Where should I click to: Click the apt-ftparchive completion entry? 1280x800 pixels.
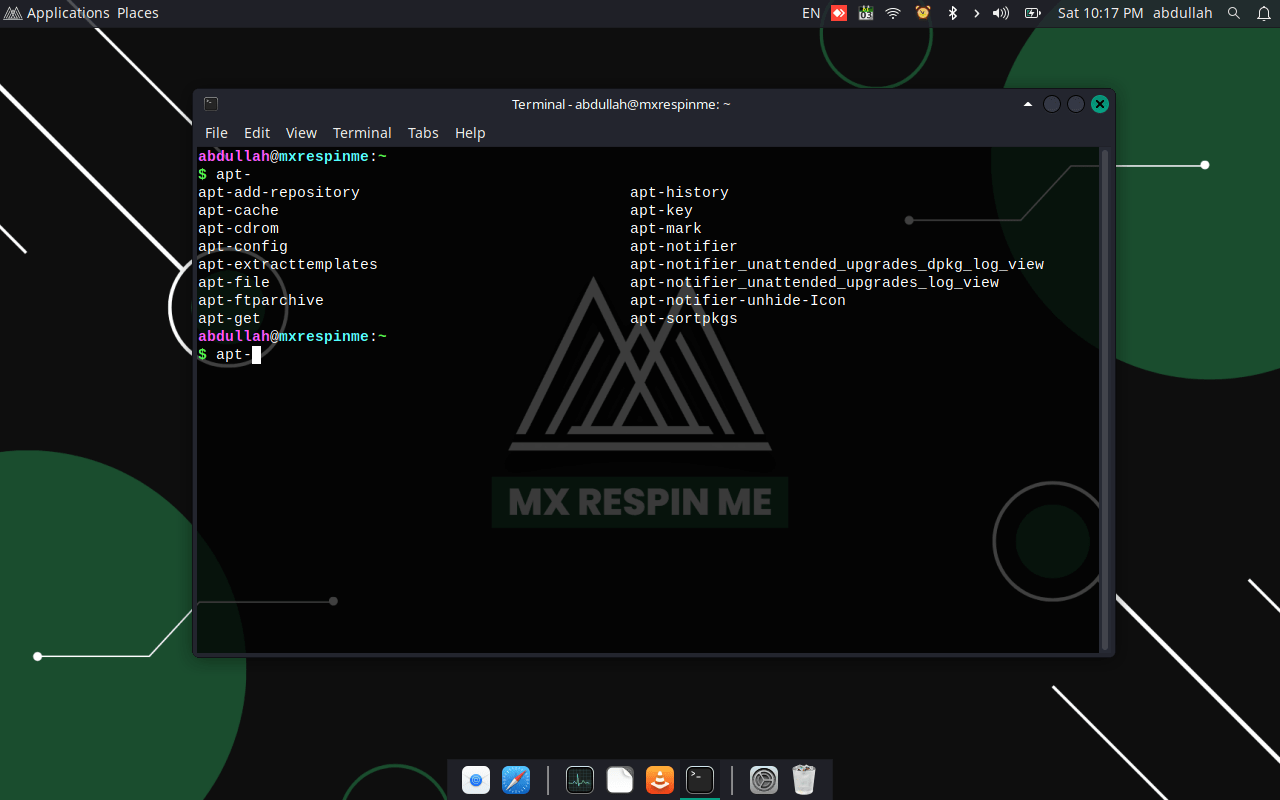[261, 301]
